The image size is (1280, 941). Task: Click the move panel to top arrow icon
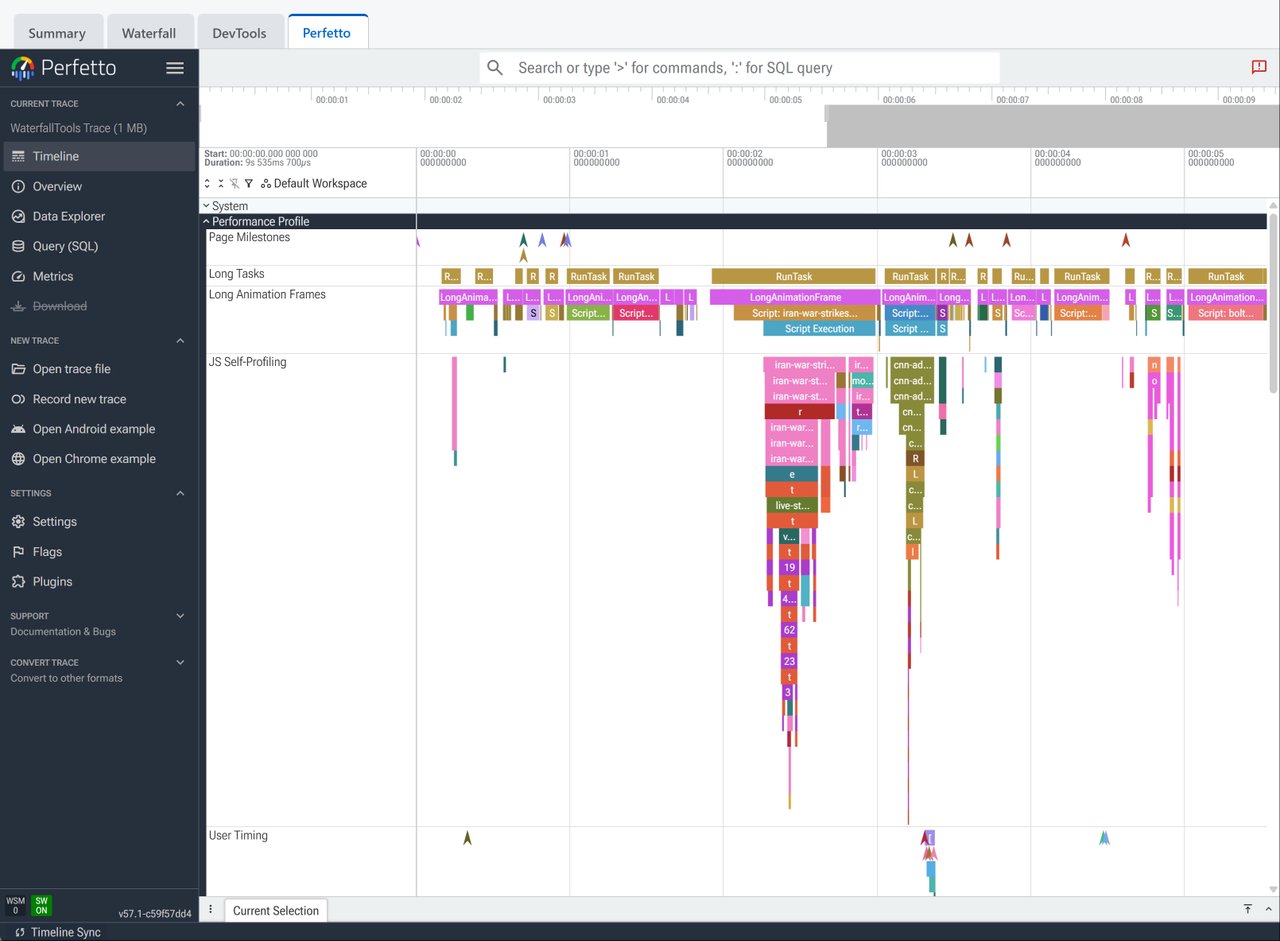point(1248,909)
